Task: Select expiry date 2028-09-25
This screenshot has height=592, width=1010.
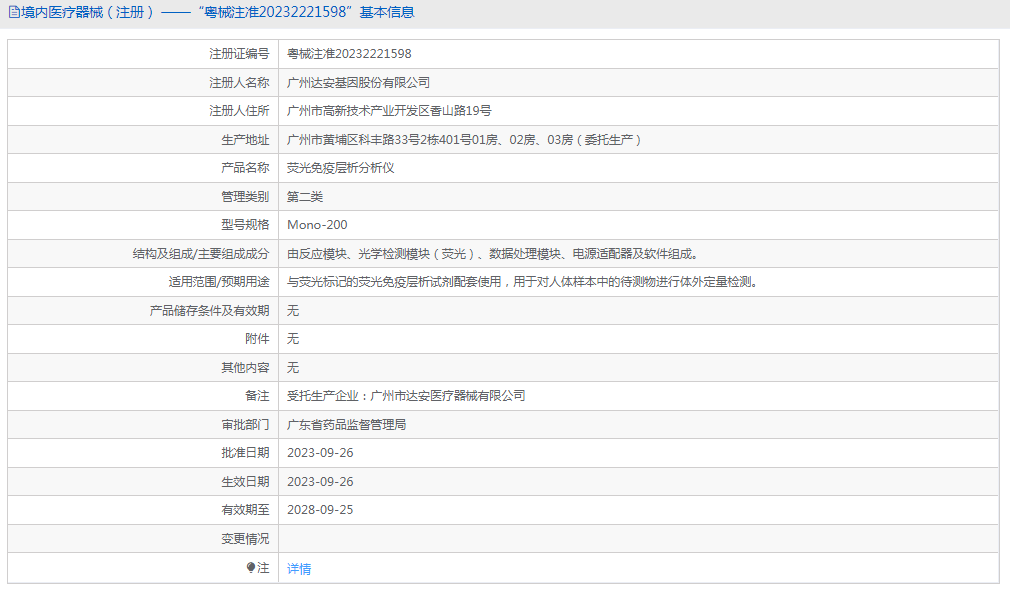Action: [320, 510]
